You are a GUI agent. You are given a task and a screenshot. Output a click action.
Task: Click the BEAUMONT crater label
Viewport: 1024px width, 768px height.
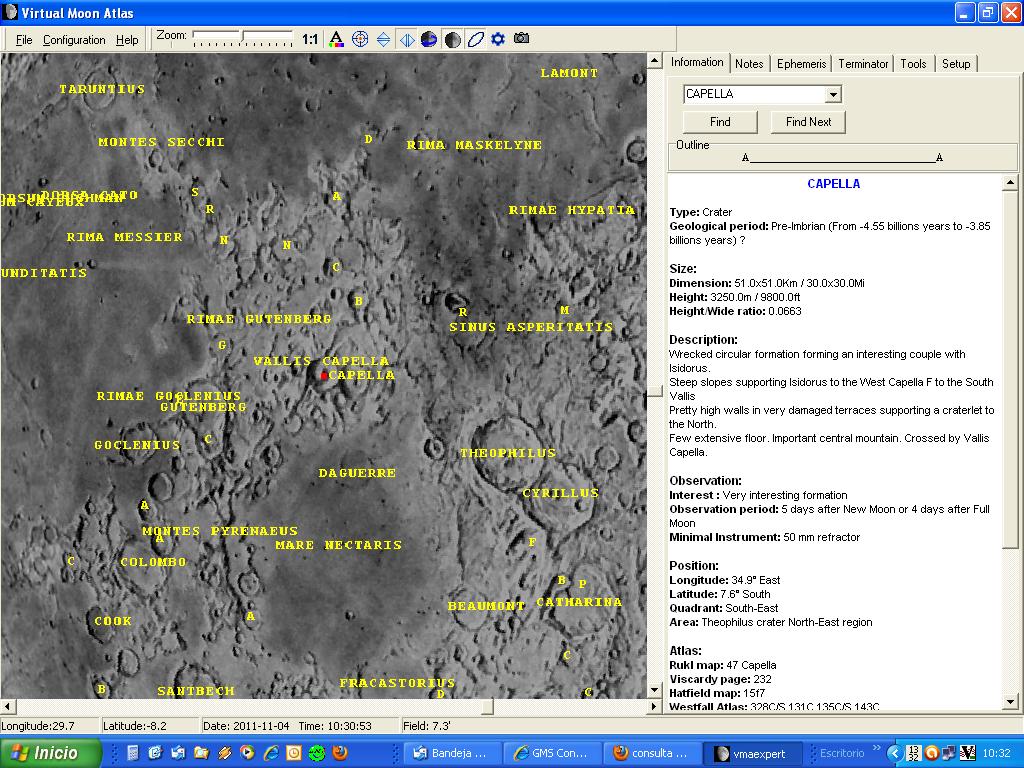tap(487, 606)
